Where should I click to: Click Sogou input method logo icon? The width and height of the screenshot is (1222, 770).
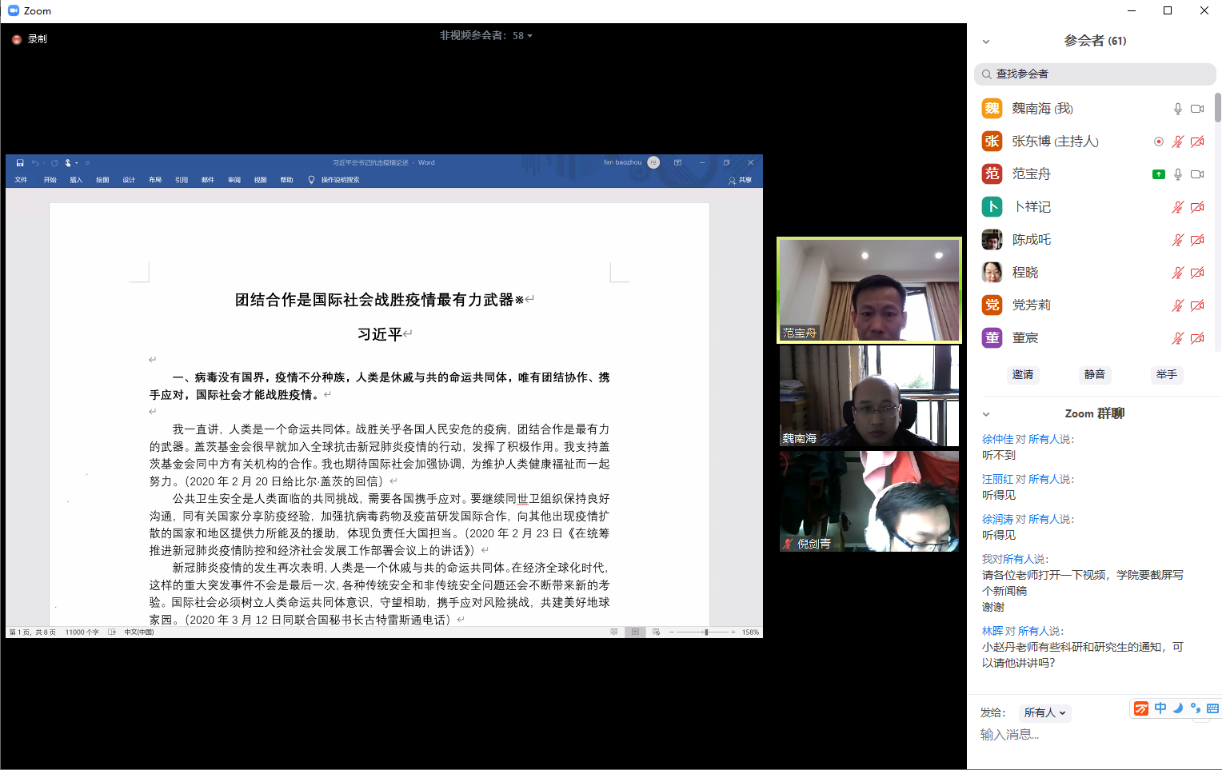point(1142,708)
